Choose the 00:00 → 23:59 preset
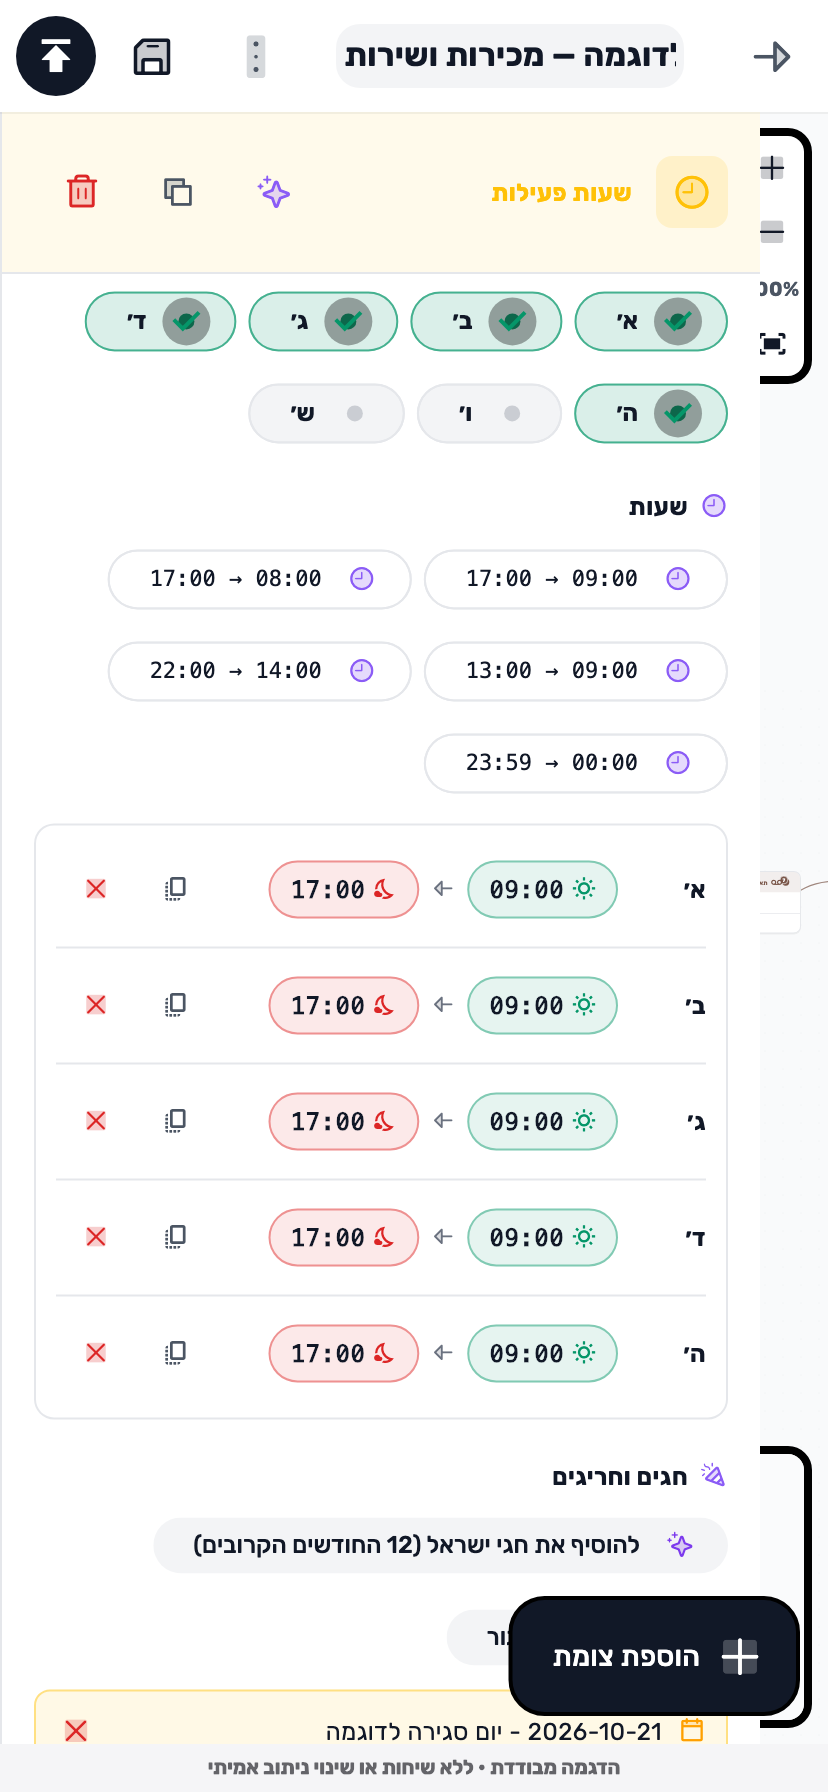Image resolution: width=828 pixels, height=1792 pixels. [576, 763]
